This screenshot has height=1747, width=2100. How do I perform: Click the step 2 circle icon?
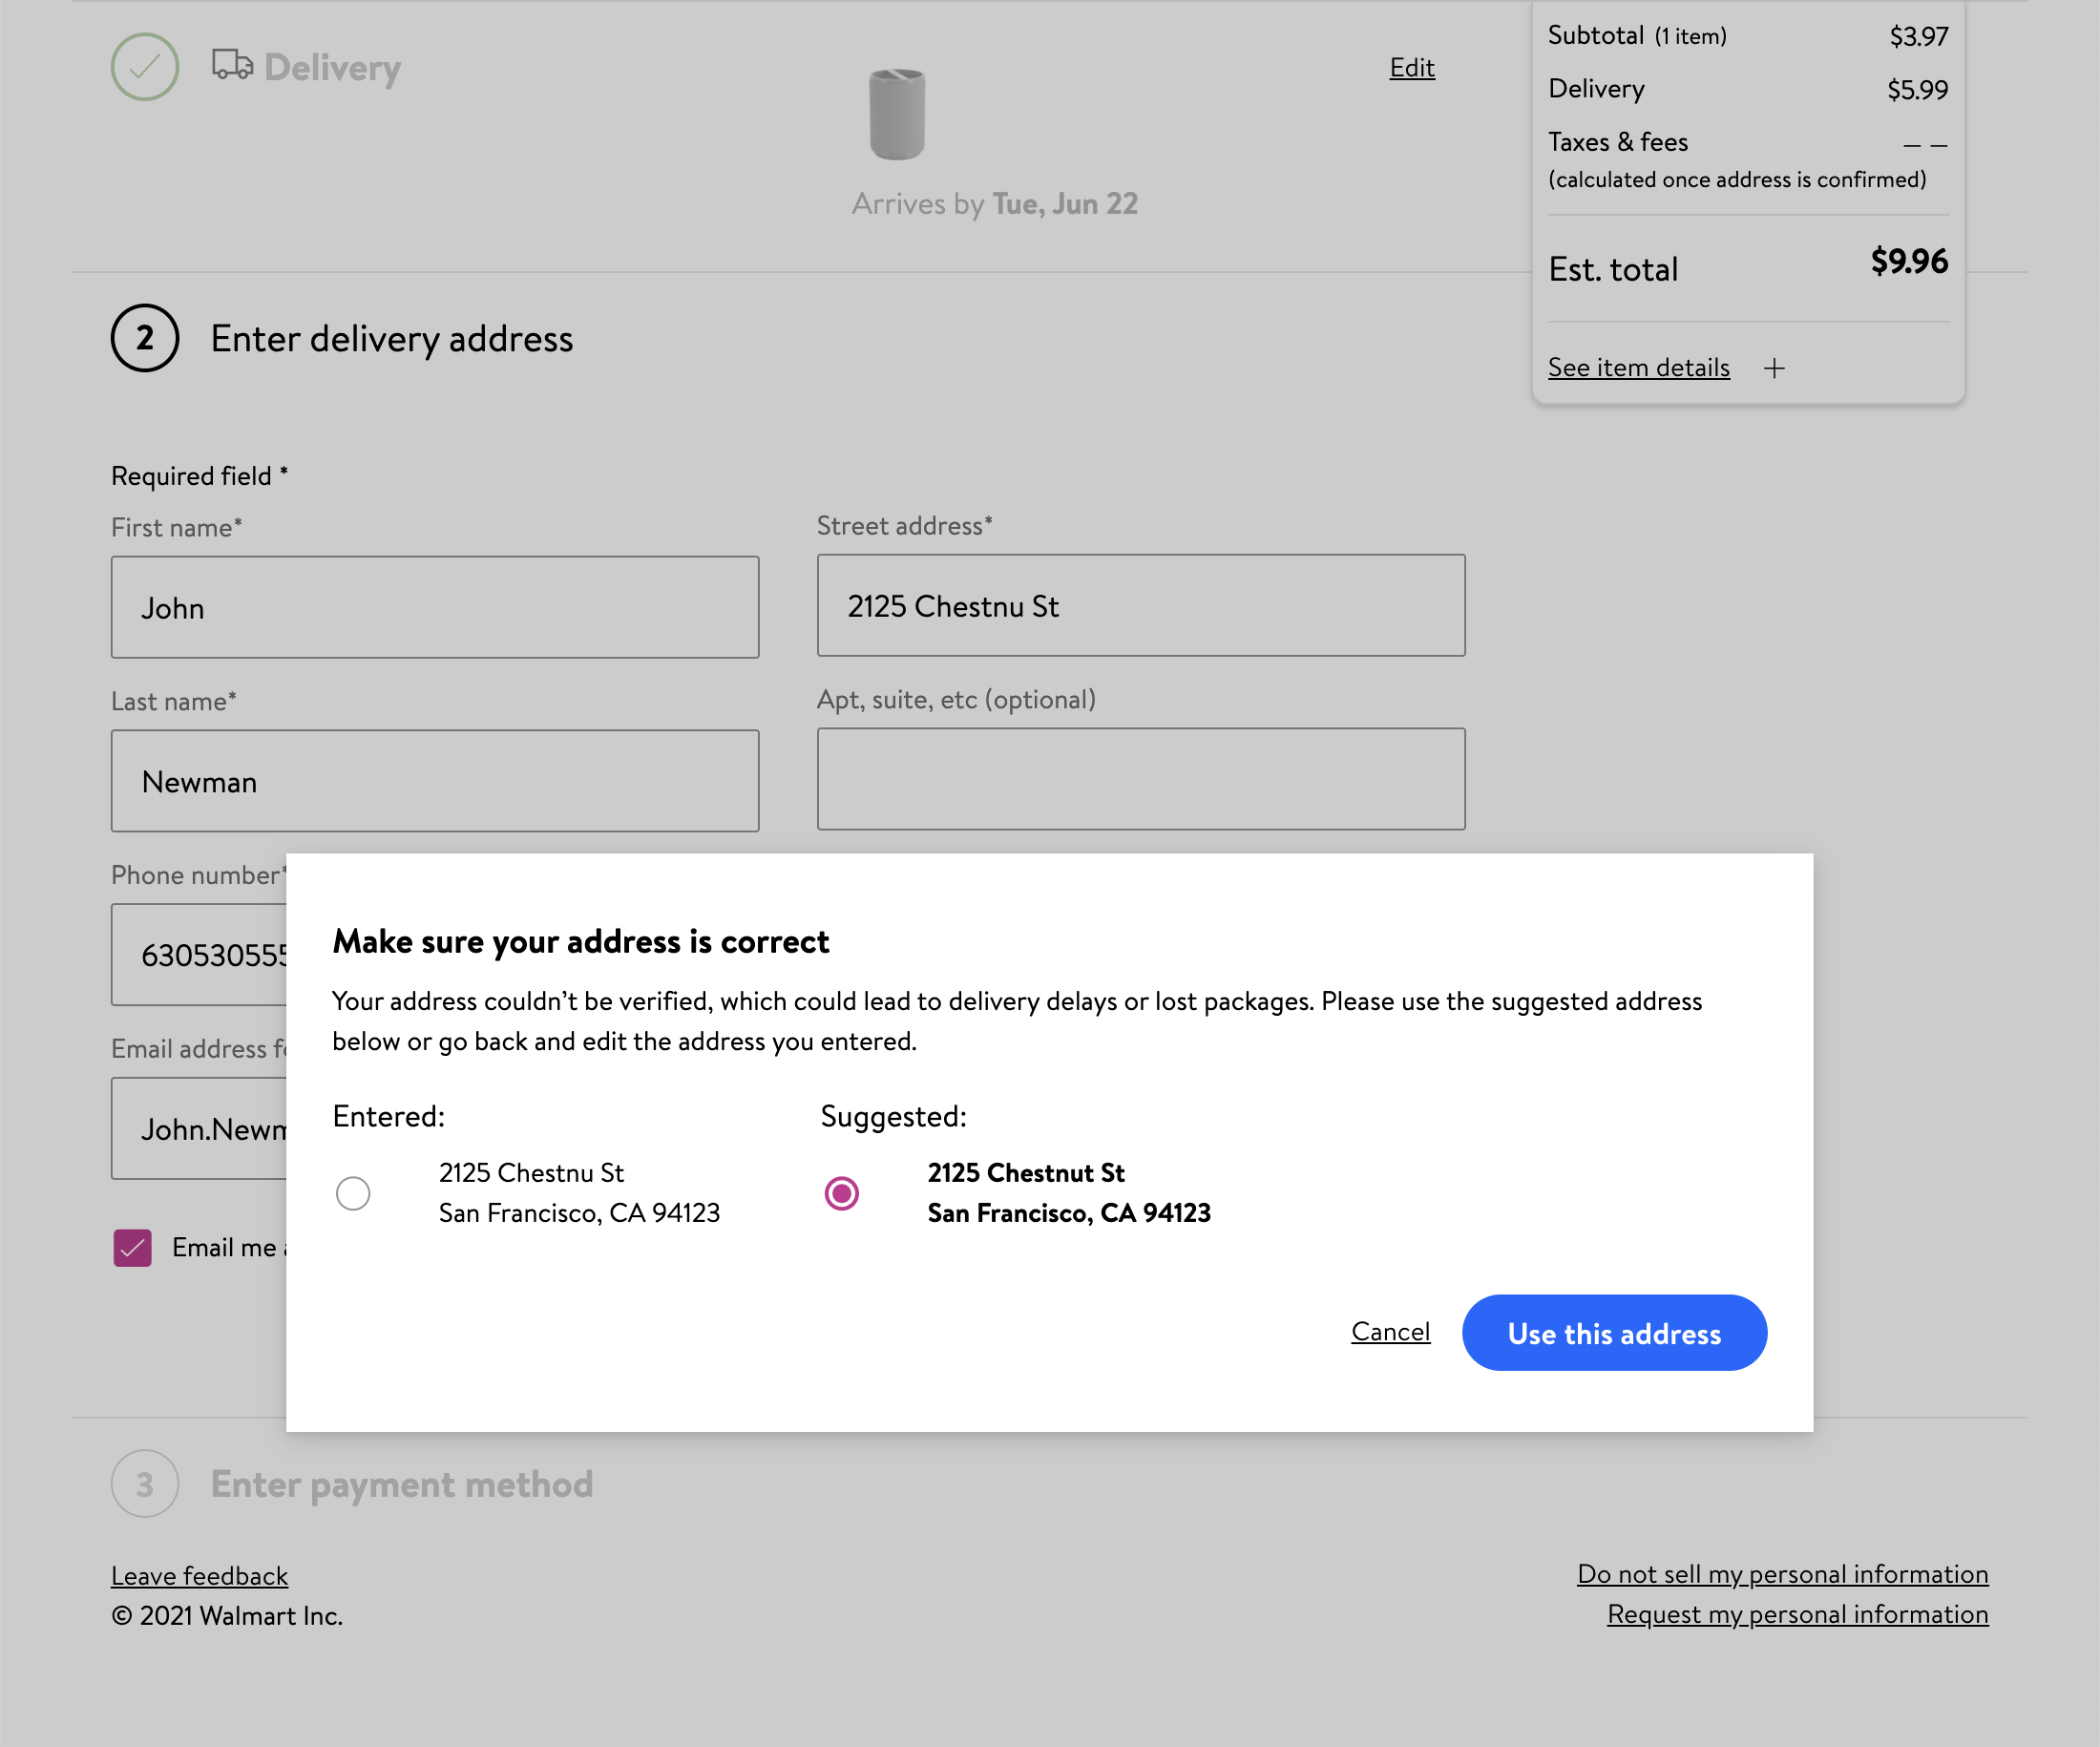tap(145, 339)
